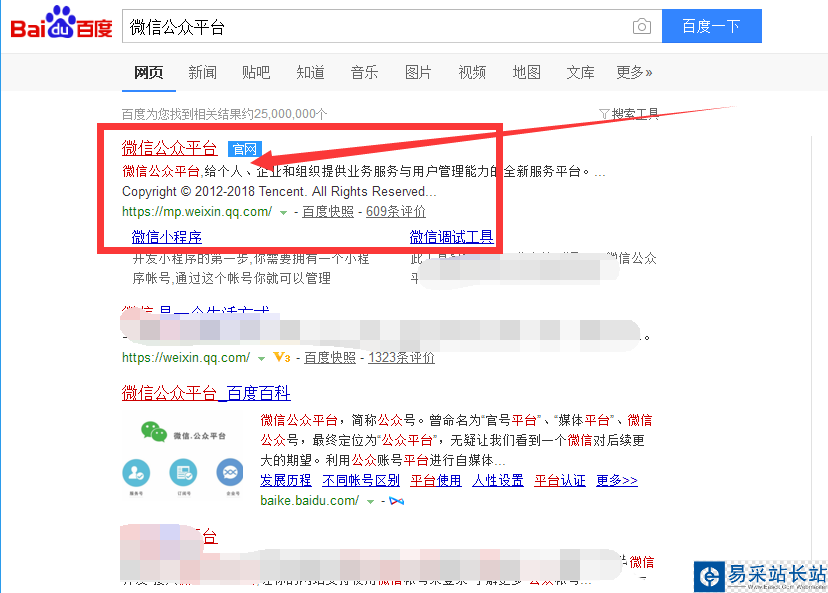The height and width of the screenshot is (593, 828).
Task: Click the 百度百科 WeChat thumbnail image
Action: pos(183,458)
